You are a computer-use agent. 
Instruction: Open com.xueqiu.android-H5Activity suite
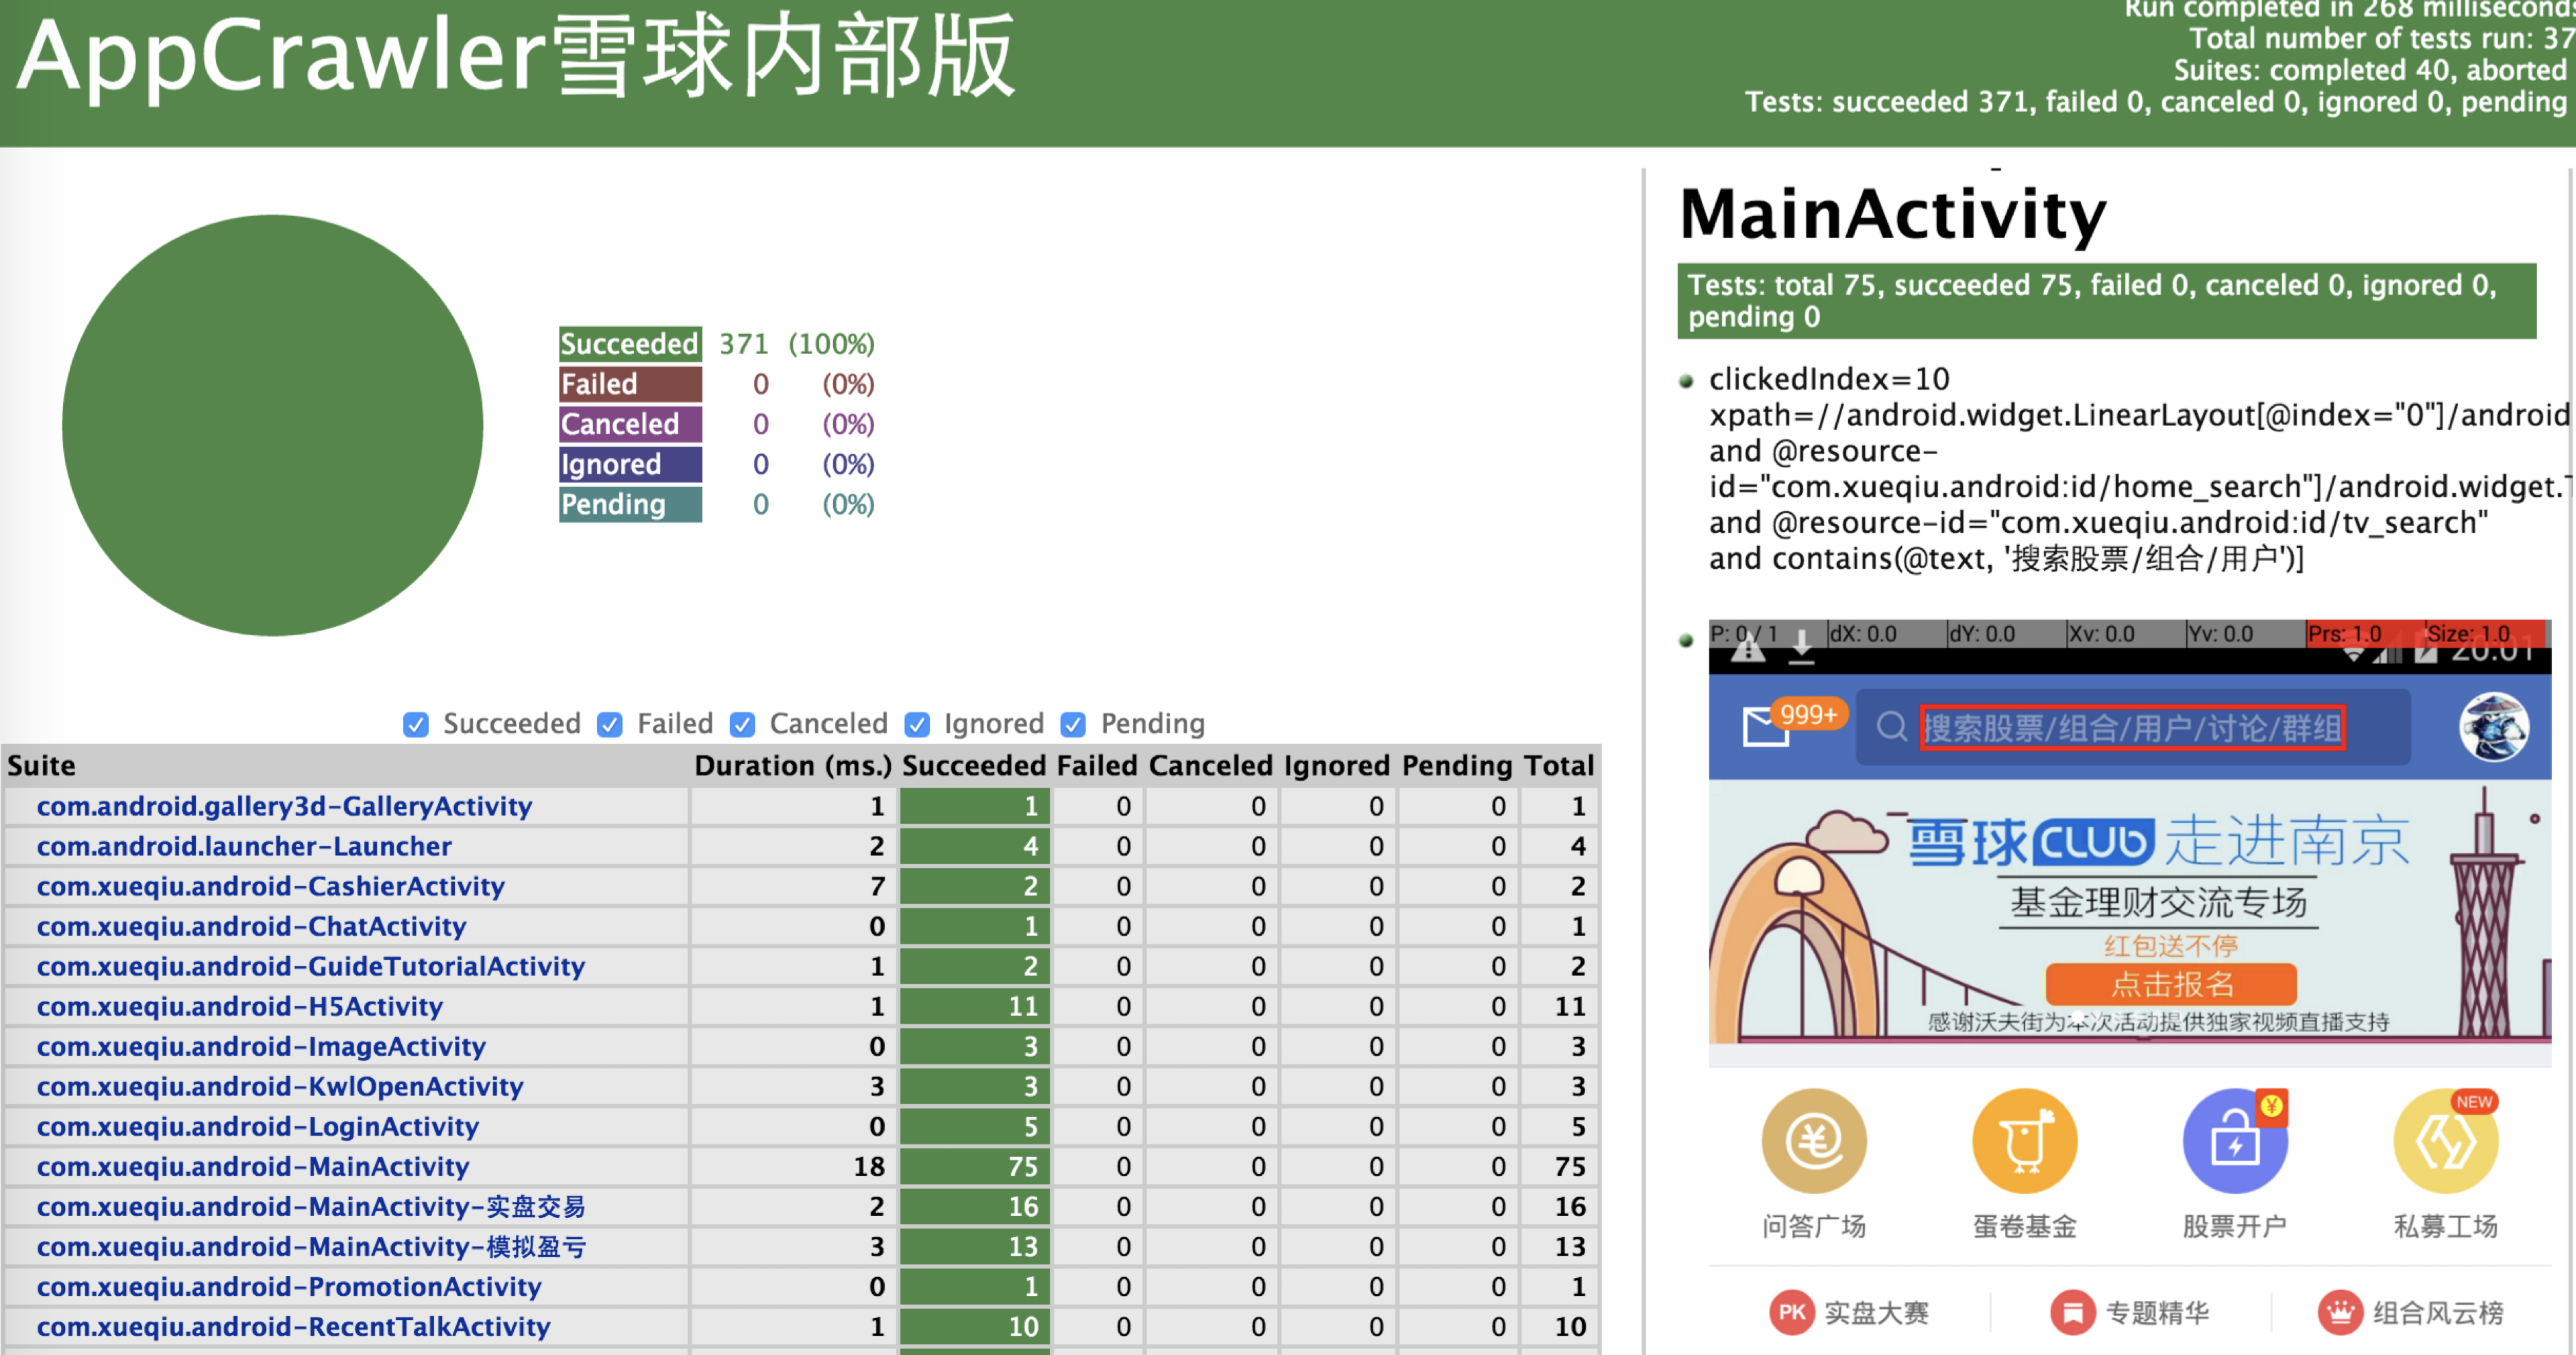239,1006
